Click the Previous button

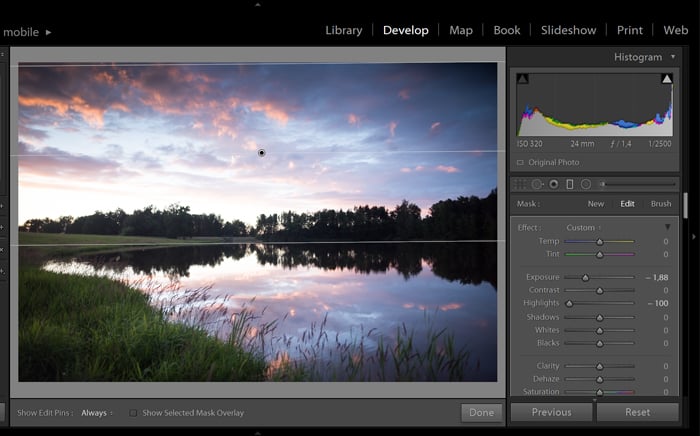point(551,412)
